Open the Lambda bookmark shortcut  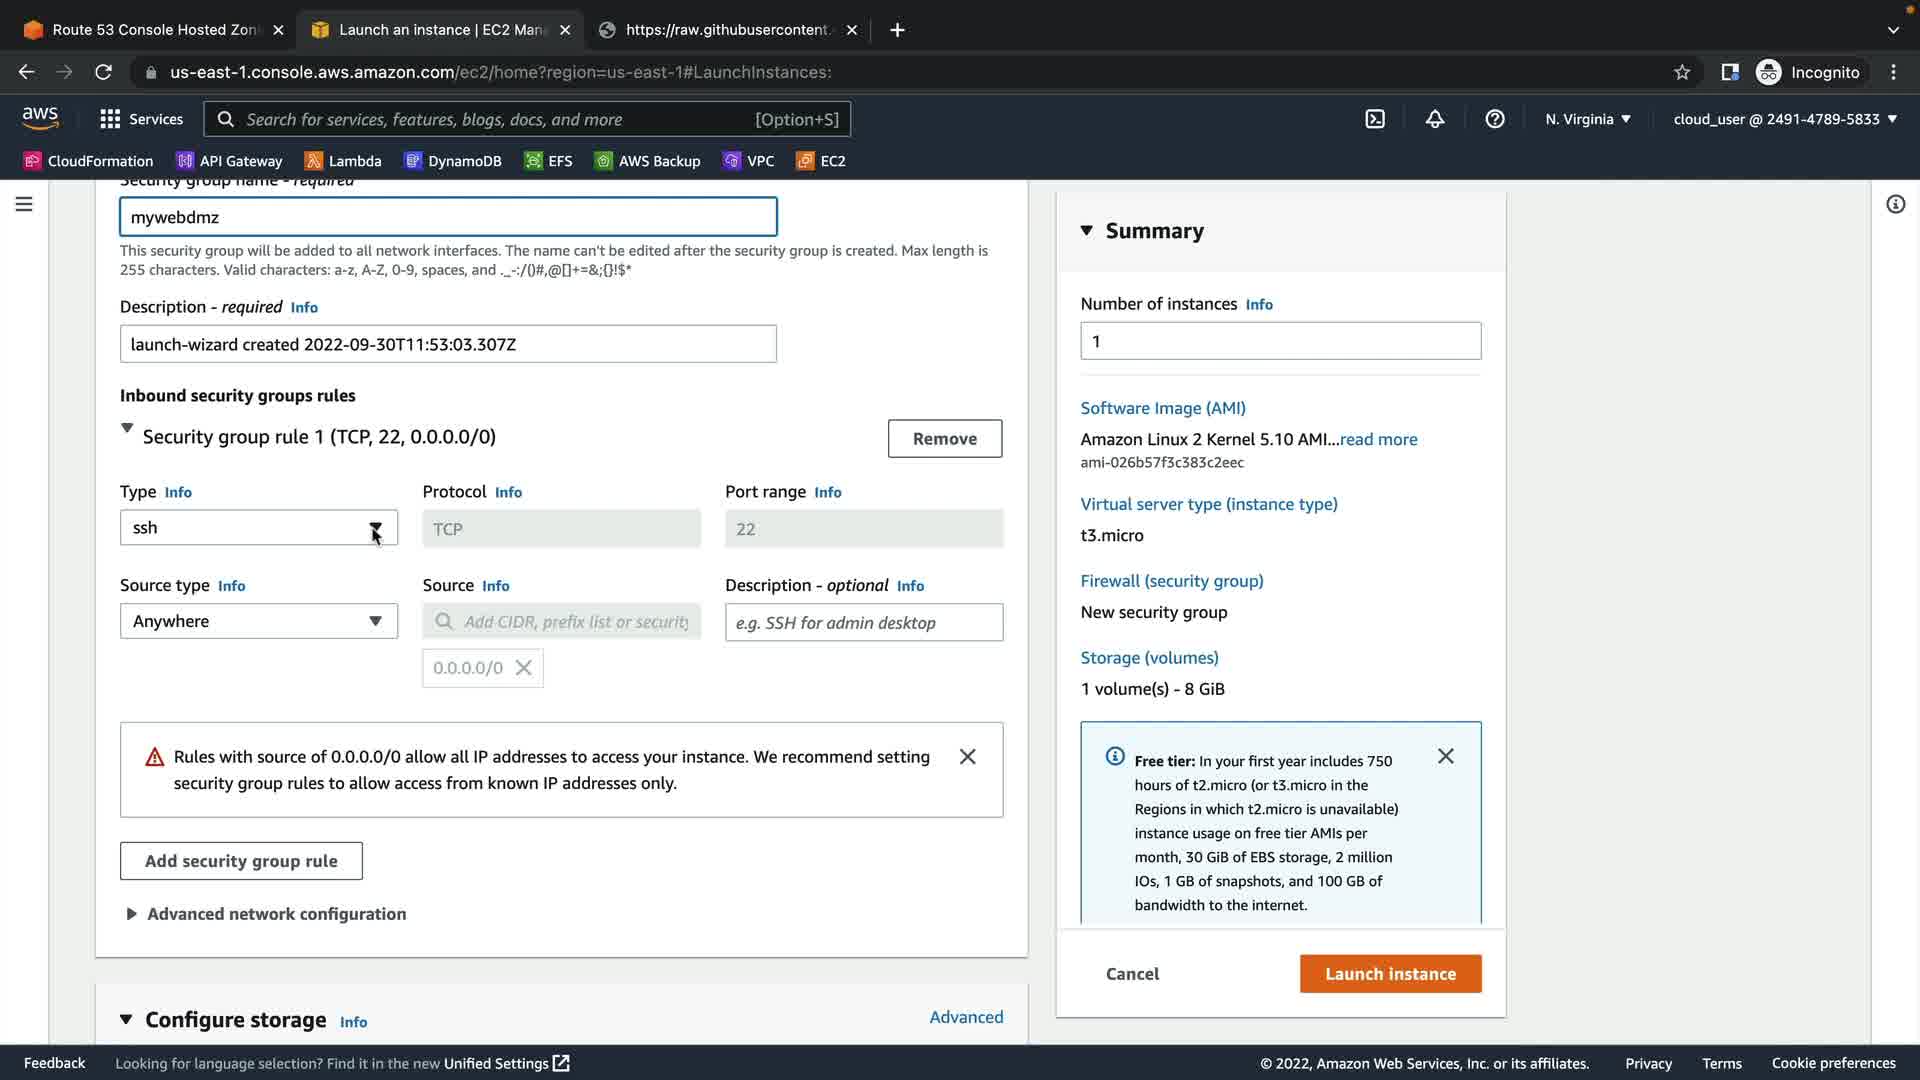[x=343, y=161]
